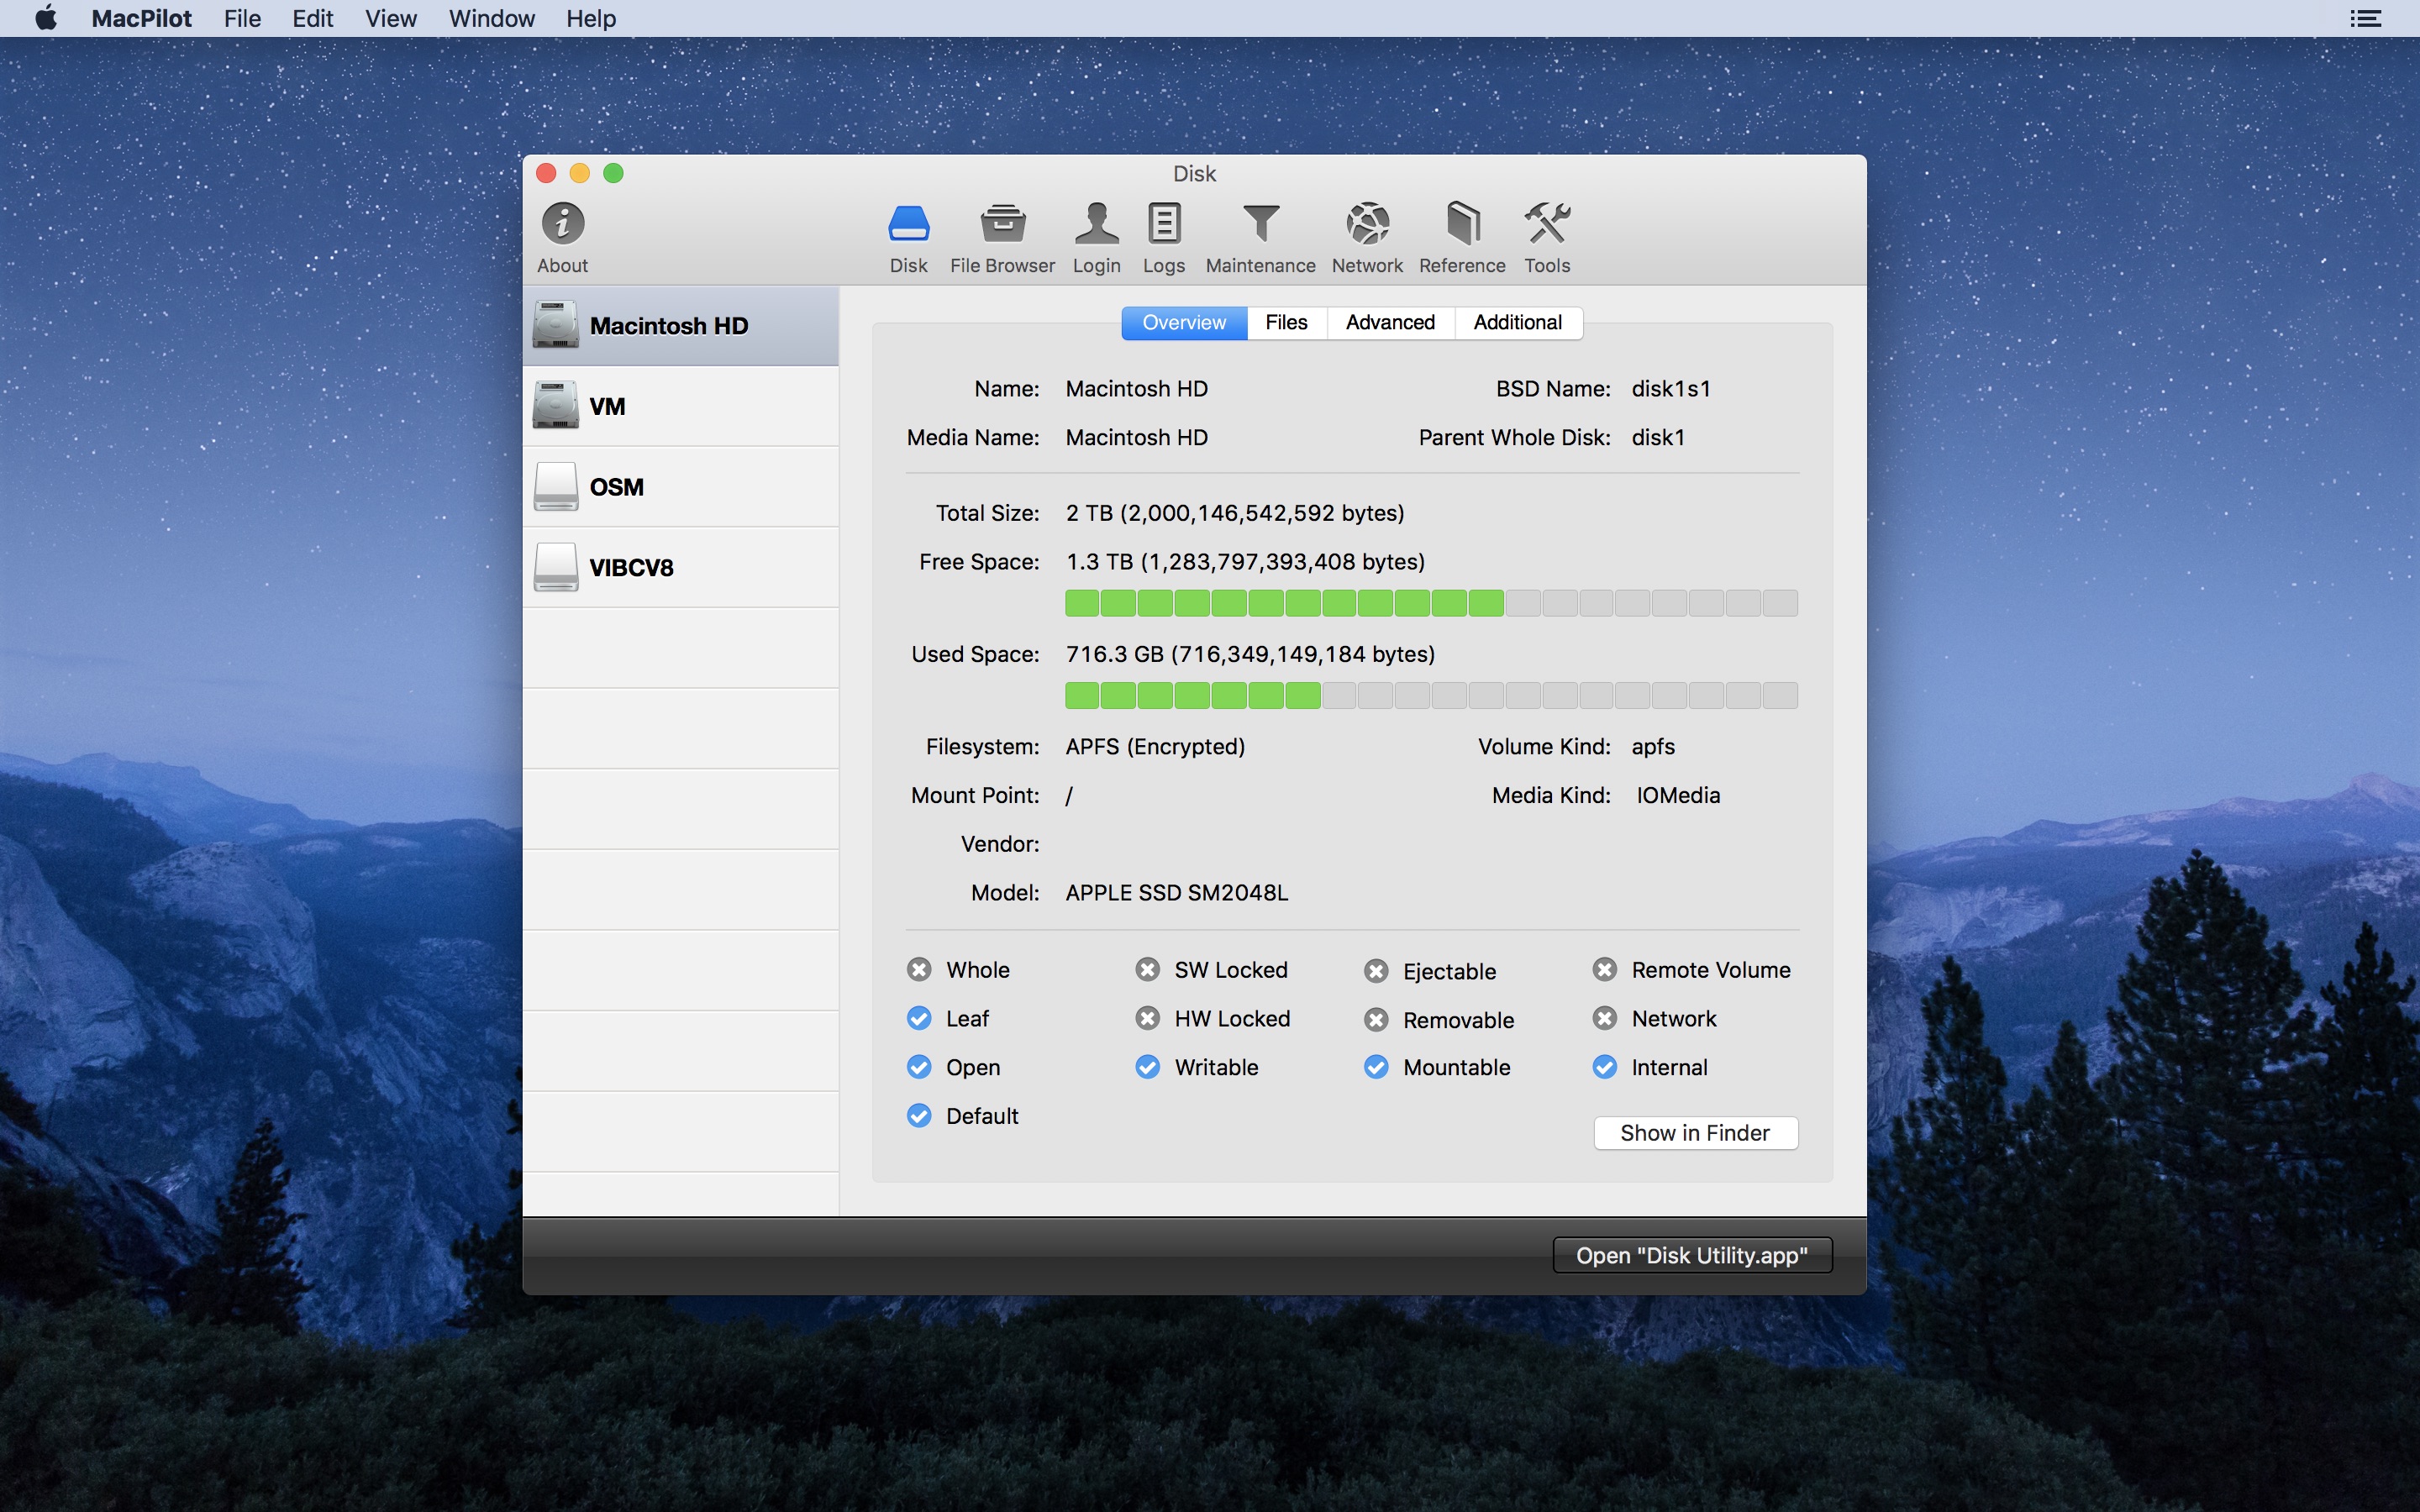2420x1512 pixels.
Task: Click the Disk window title text
Action: click(1194, 174)
